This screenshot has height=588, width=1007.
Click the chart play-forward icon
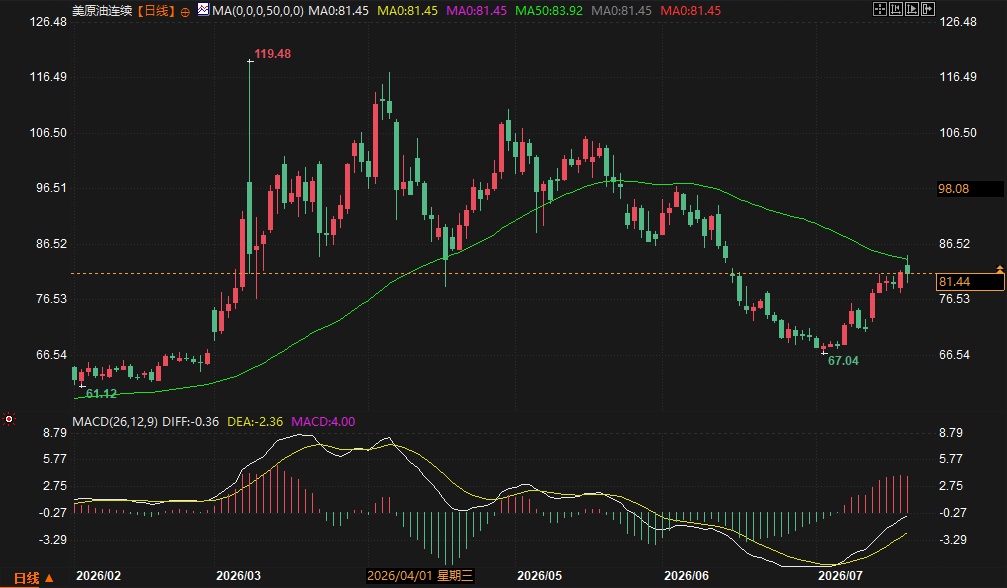(x=912, y=9)
